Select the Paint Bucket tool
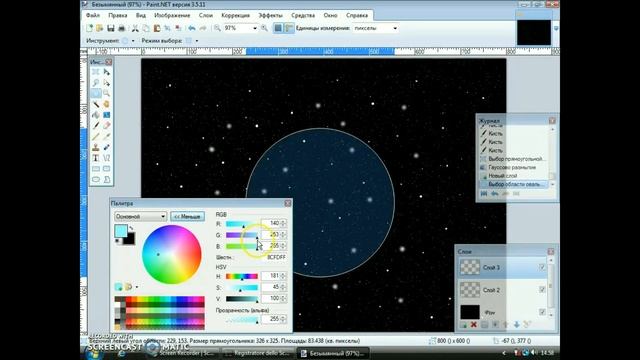 click(96, 115)
